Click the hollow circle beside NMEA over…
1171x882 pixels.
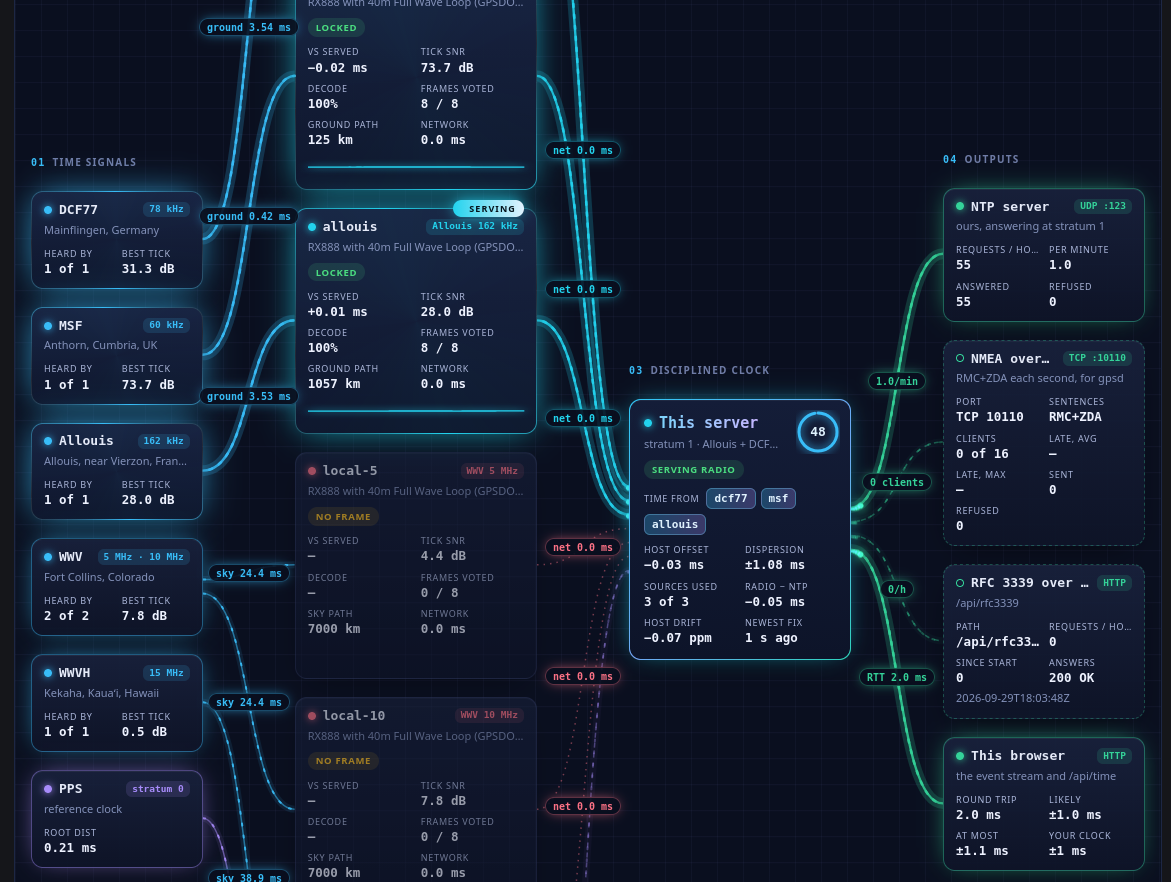tap(960, 358)
